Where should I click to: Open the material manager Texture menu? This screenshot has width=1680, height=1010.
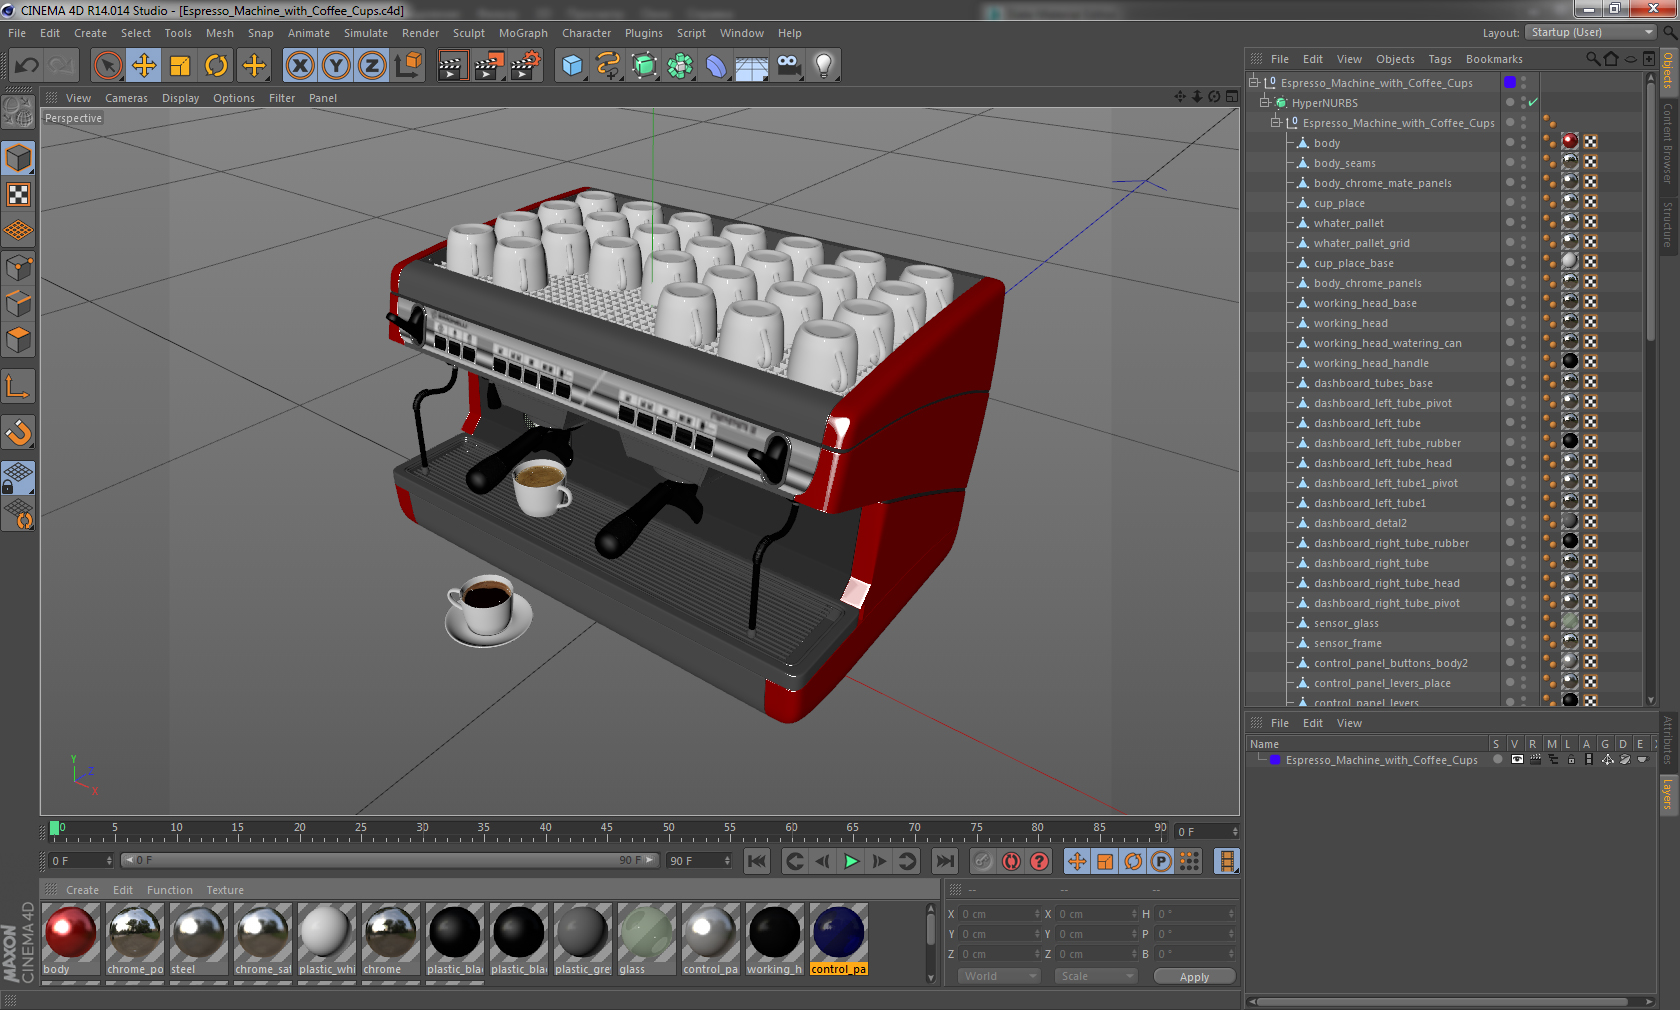(x=225, y=890)
